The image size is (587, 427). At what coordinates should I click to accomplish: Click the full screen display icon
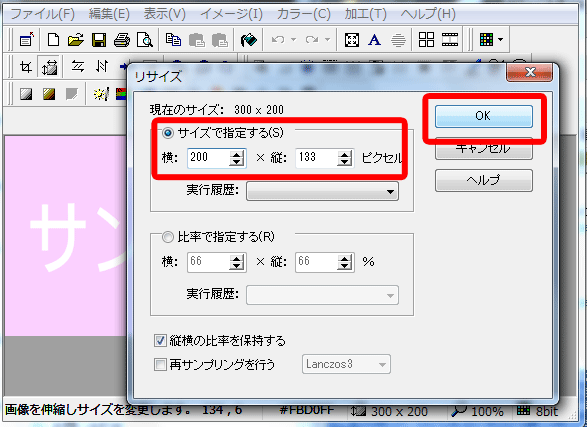point(352,40)
